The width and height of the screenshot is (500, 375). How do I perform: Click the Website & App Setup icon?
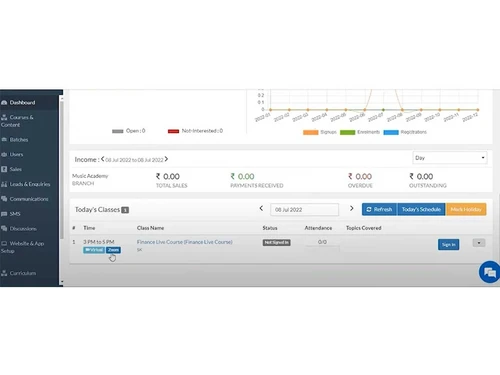[x=4, y=243]
